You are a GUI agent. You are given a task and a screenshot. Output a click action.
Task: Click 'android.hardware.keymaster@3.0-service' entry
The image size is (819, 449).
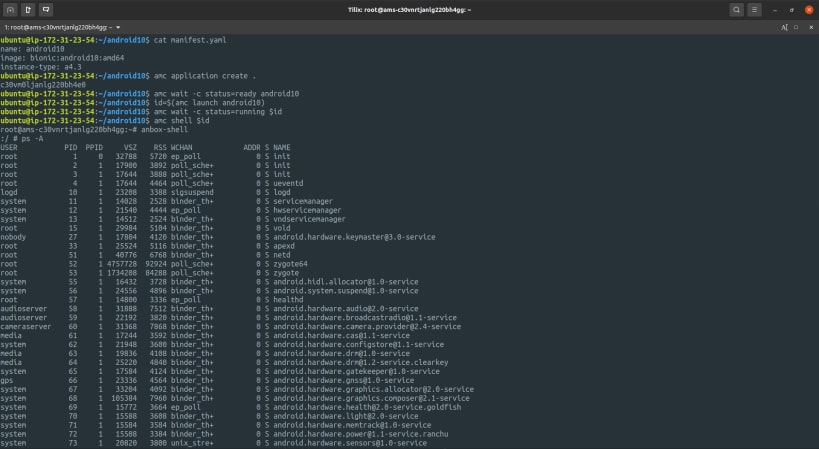coord(354,237)
